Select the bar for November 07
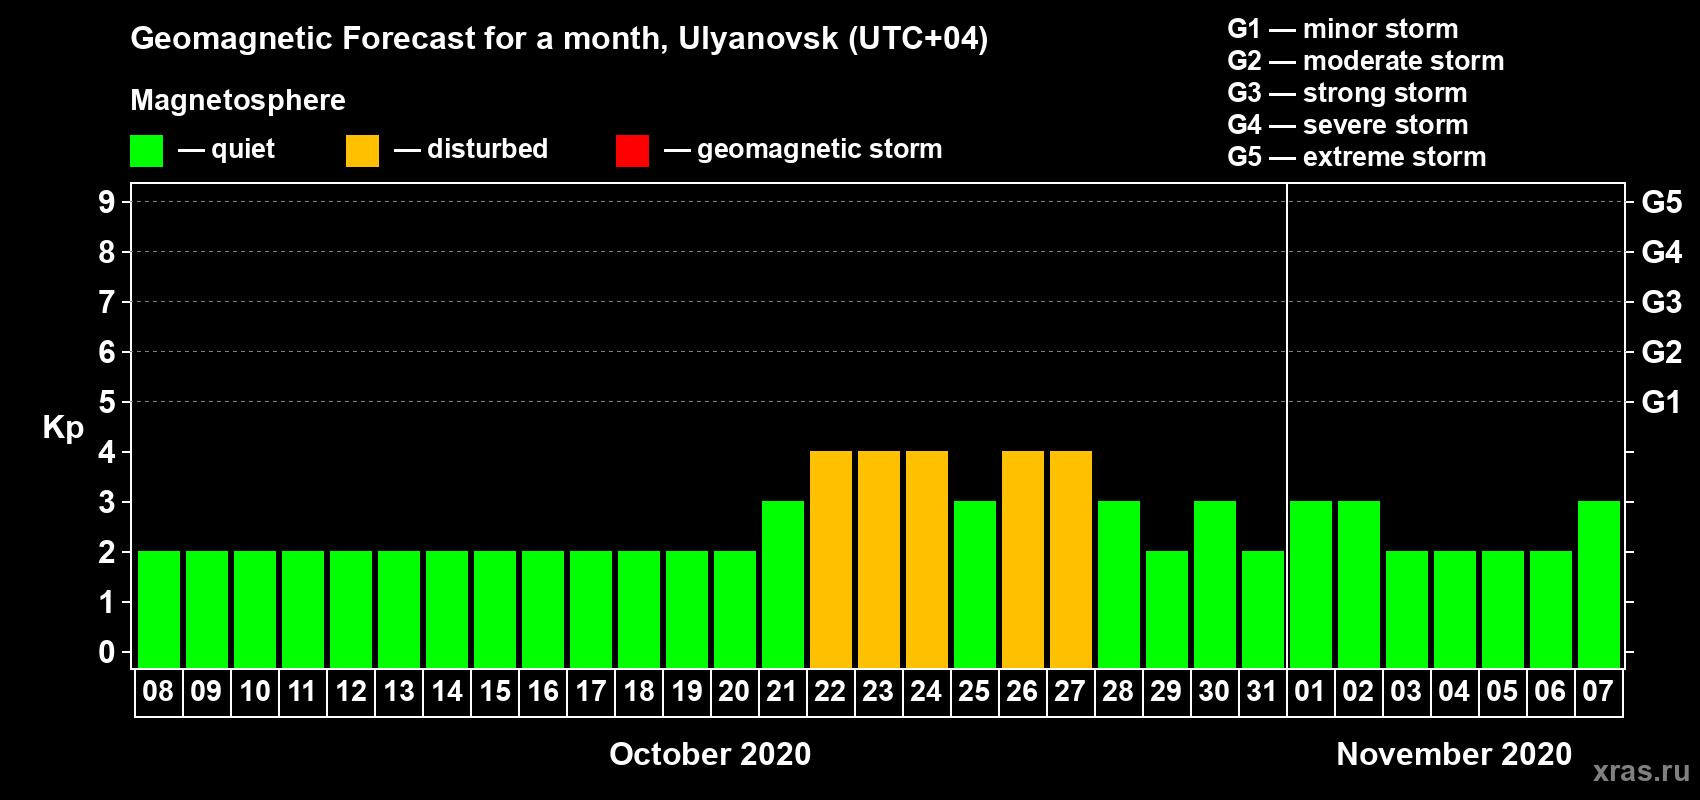 pos(1599,584)
